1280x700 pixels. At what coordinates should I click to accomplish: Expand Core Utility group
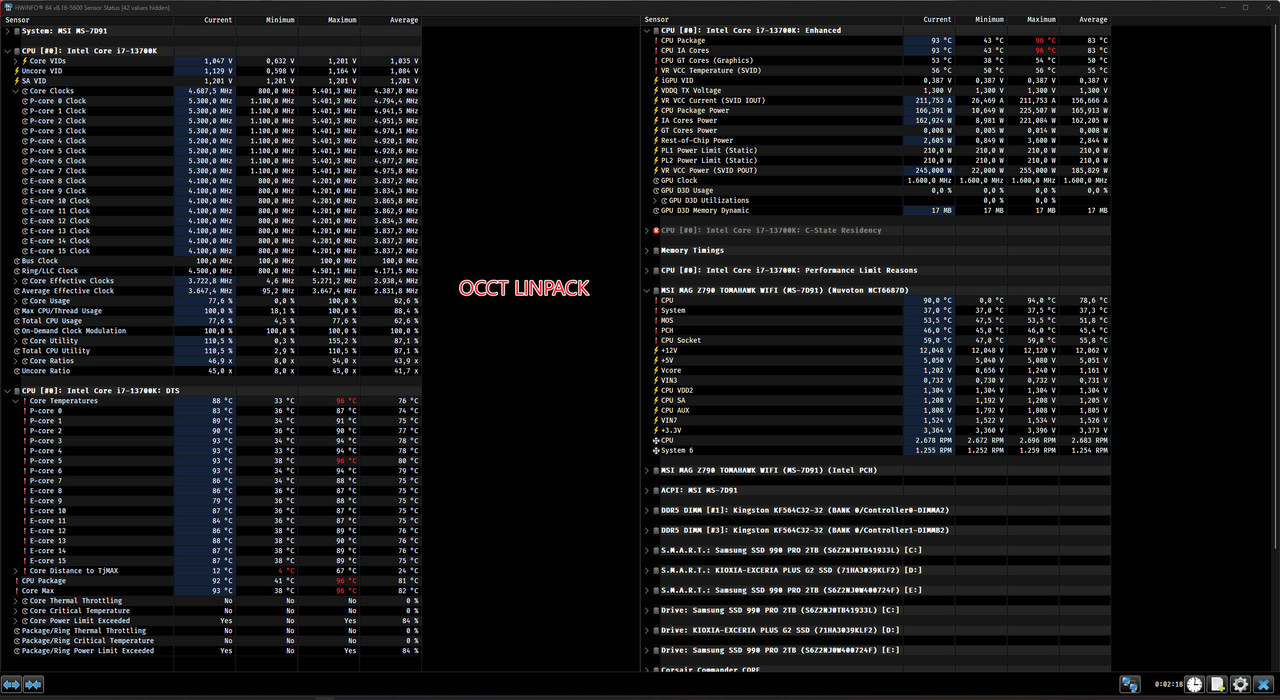pos(16,341)
